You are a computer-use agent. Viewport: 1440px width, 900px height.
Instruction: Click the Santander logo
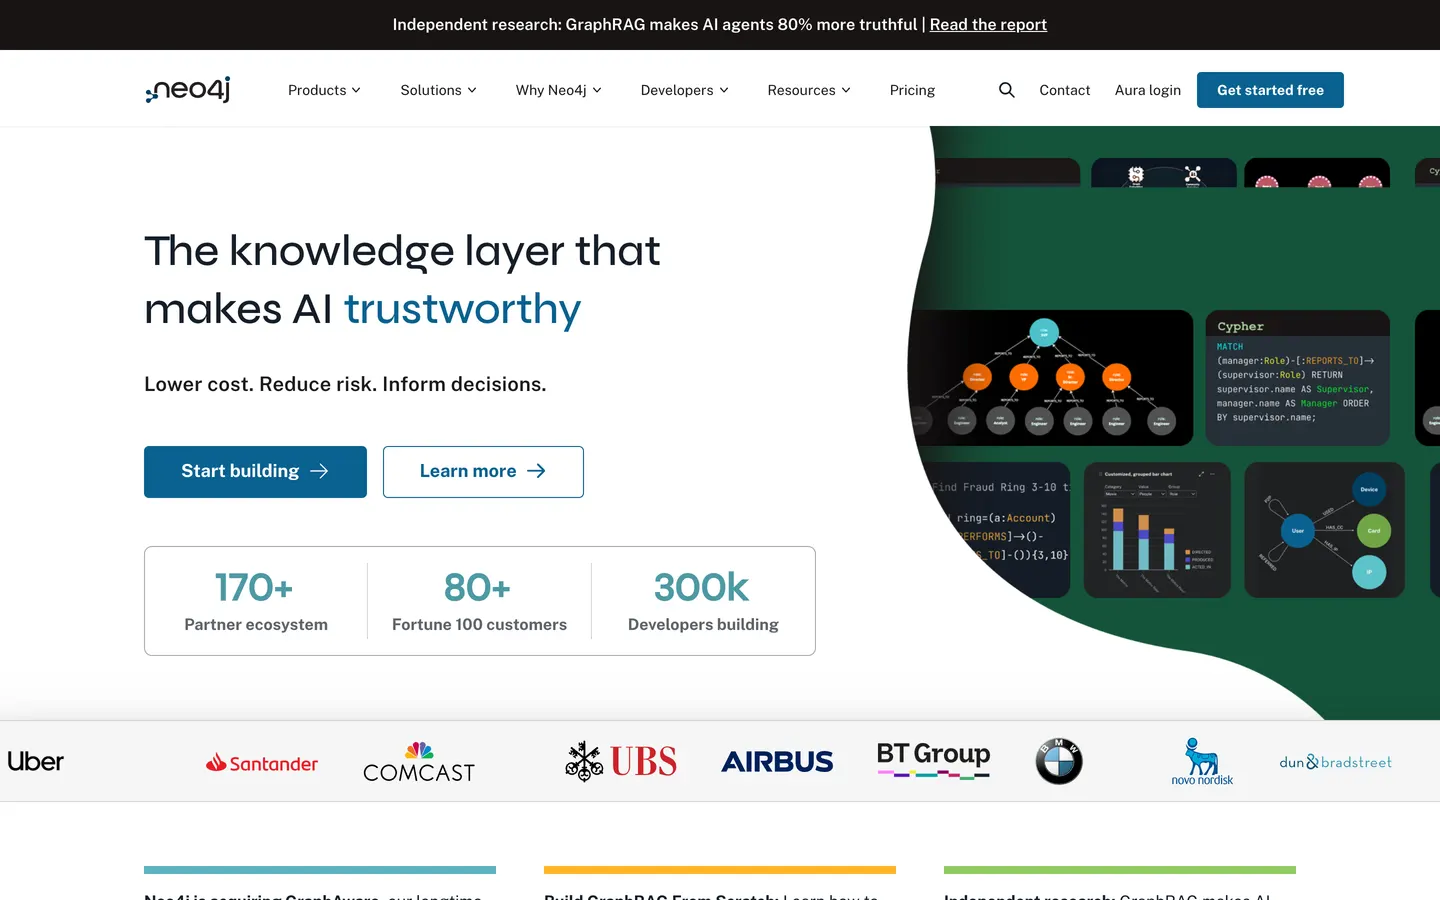(262, 763)
